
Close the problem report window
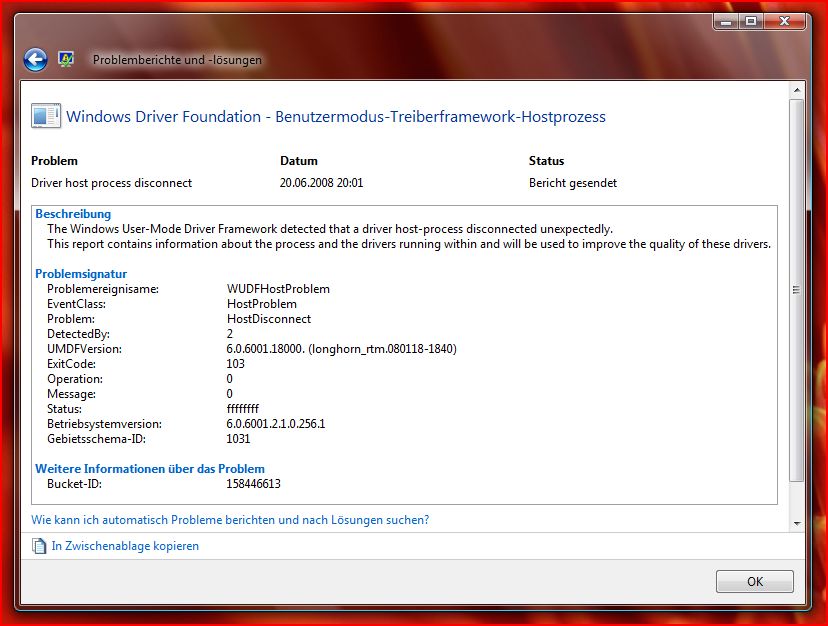(x=785, y=22)
